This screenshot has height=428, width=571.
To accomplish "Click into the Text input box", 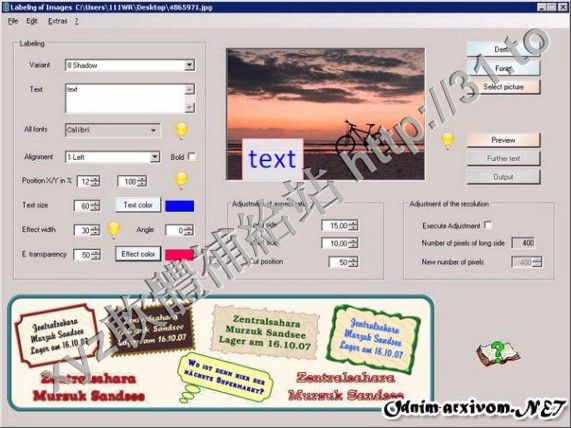I will [x=125, y=98].
